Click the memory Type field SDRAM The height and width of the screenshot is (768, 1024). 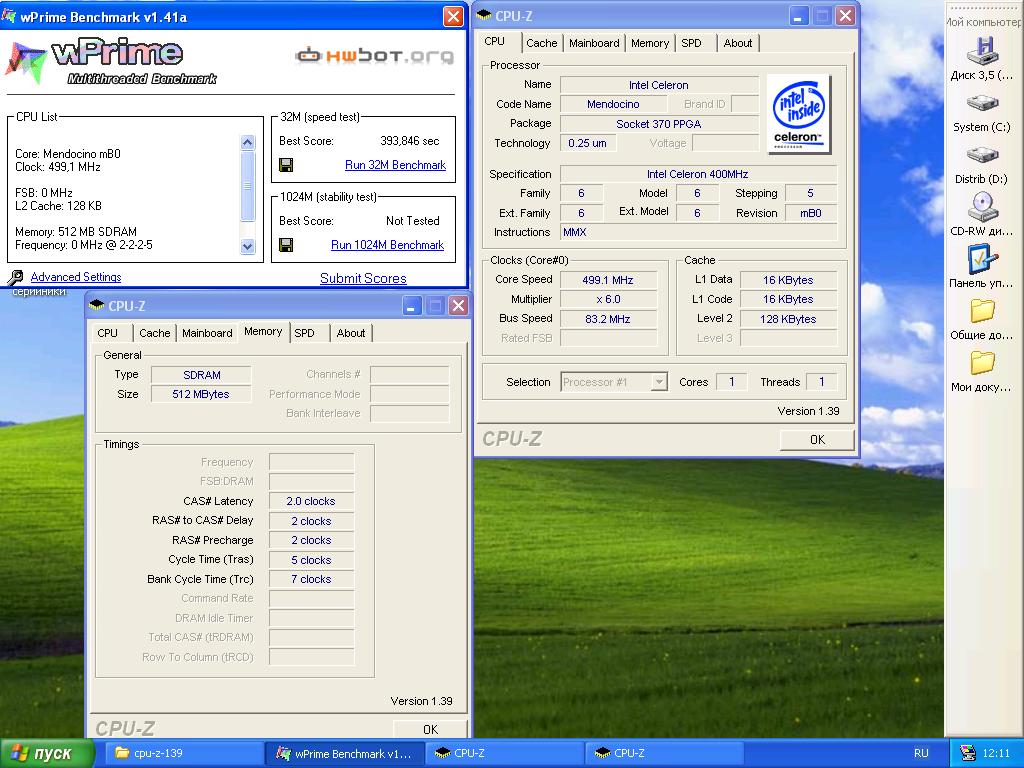tap(201, 375)
